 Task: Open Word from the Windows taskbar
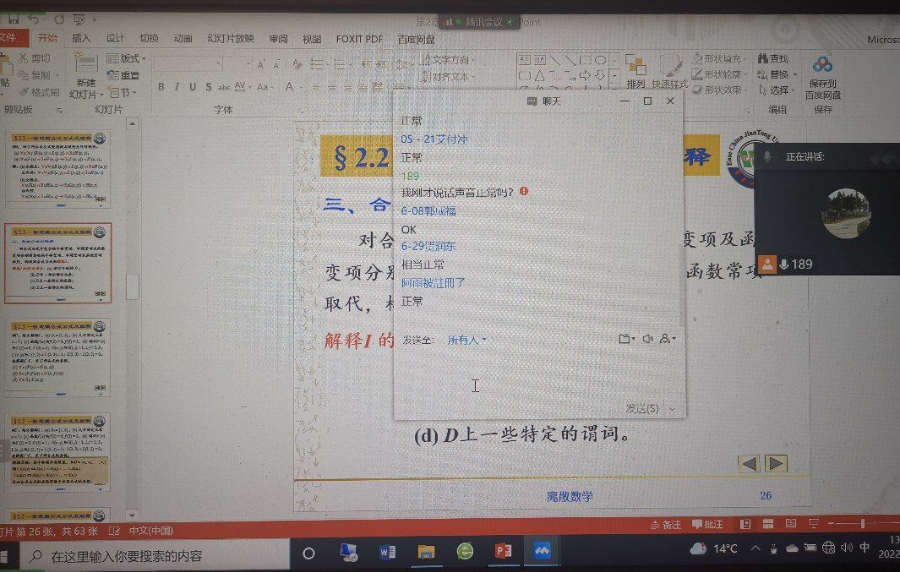[x=387, y=552]
